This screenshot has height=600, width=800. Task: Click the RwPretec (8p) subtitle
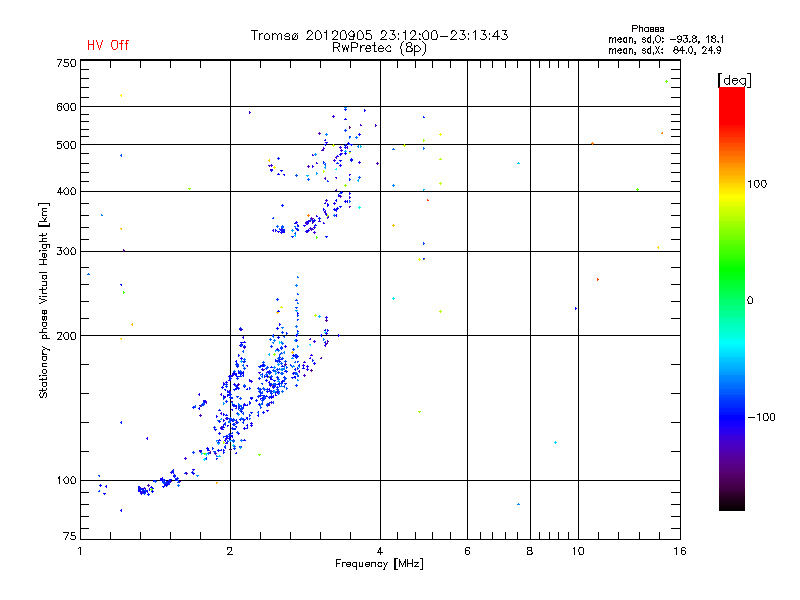(x=379, y=48)
